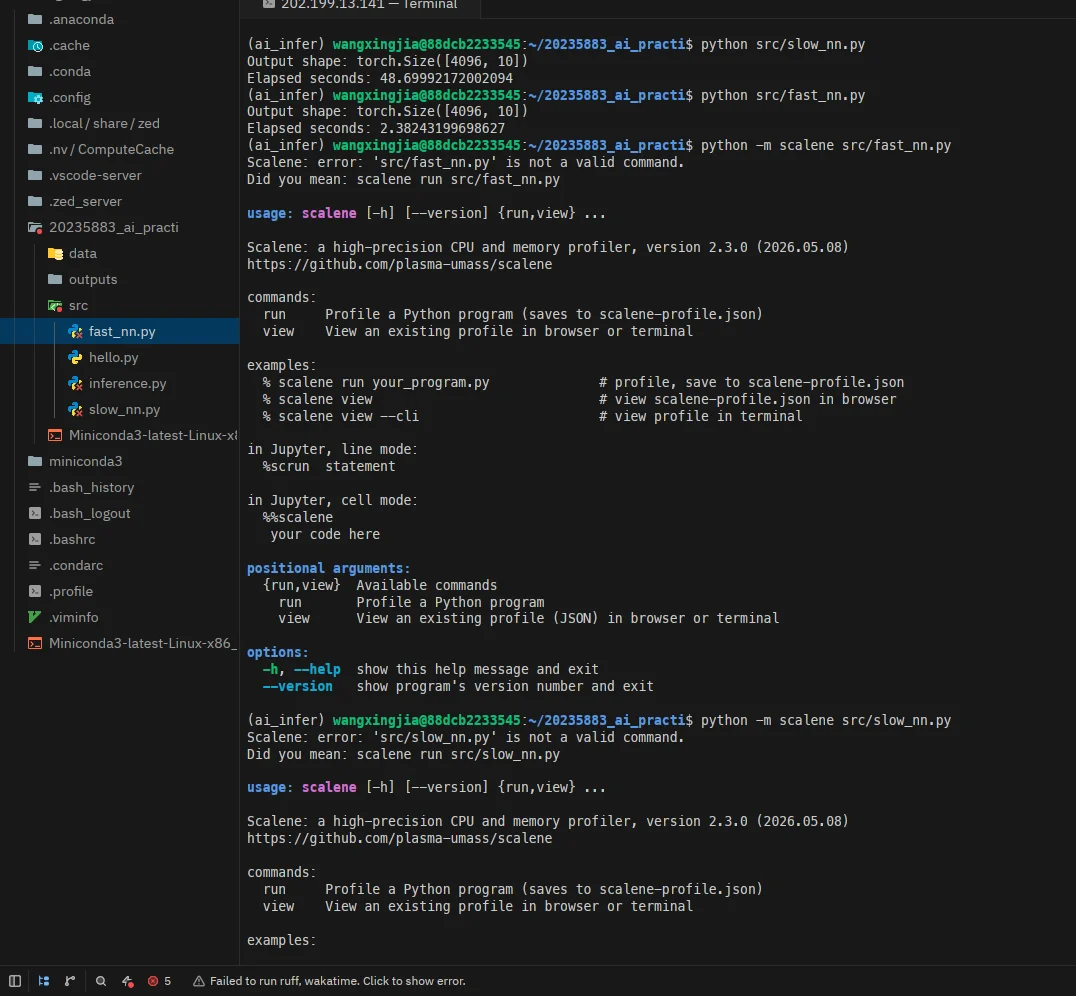Open project search magnifier icon
Image resolution: width=1076 pixels, height=996 pixels.
pyautogui.click(x=101, y=981)
